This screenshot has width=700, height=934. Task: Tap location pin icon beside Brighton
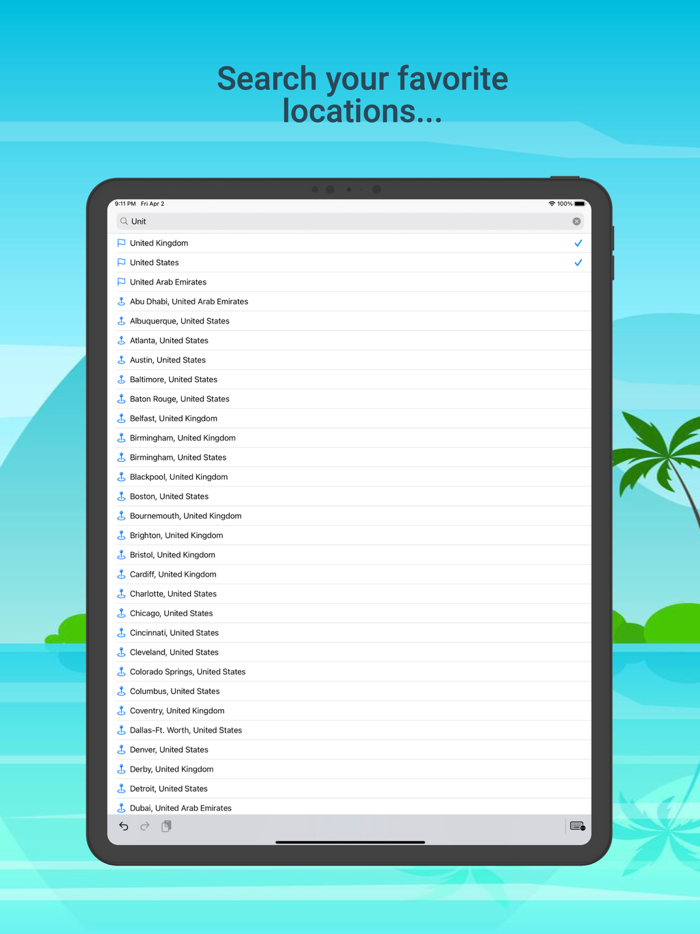pyautogui.click(x=121, y=535)
